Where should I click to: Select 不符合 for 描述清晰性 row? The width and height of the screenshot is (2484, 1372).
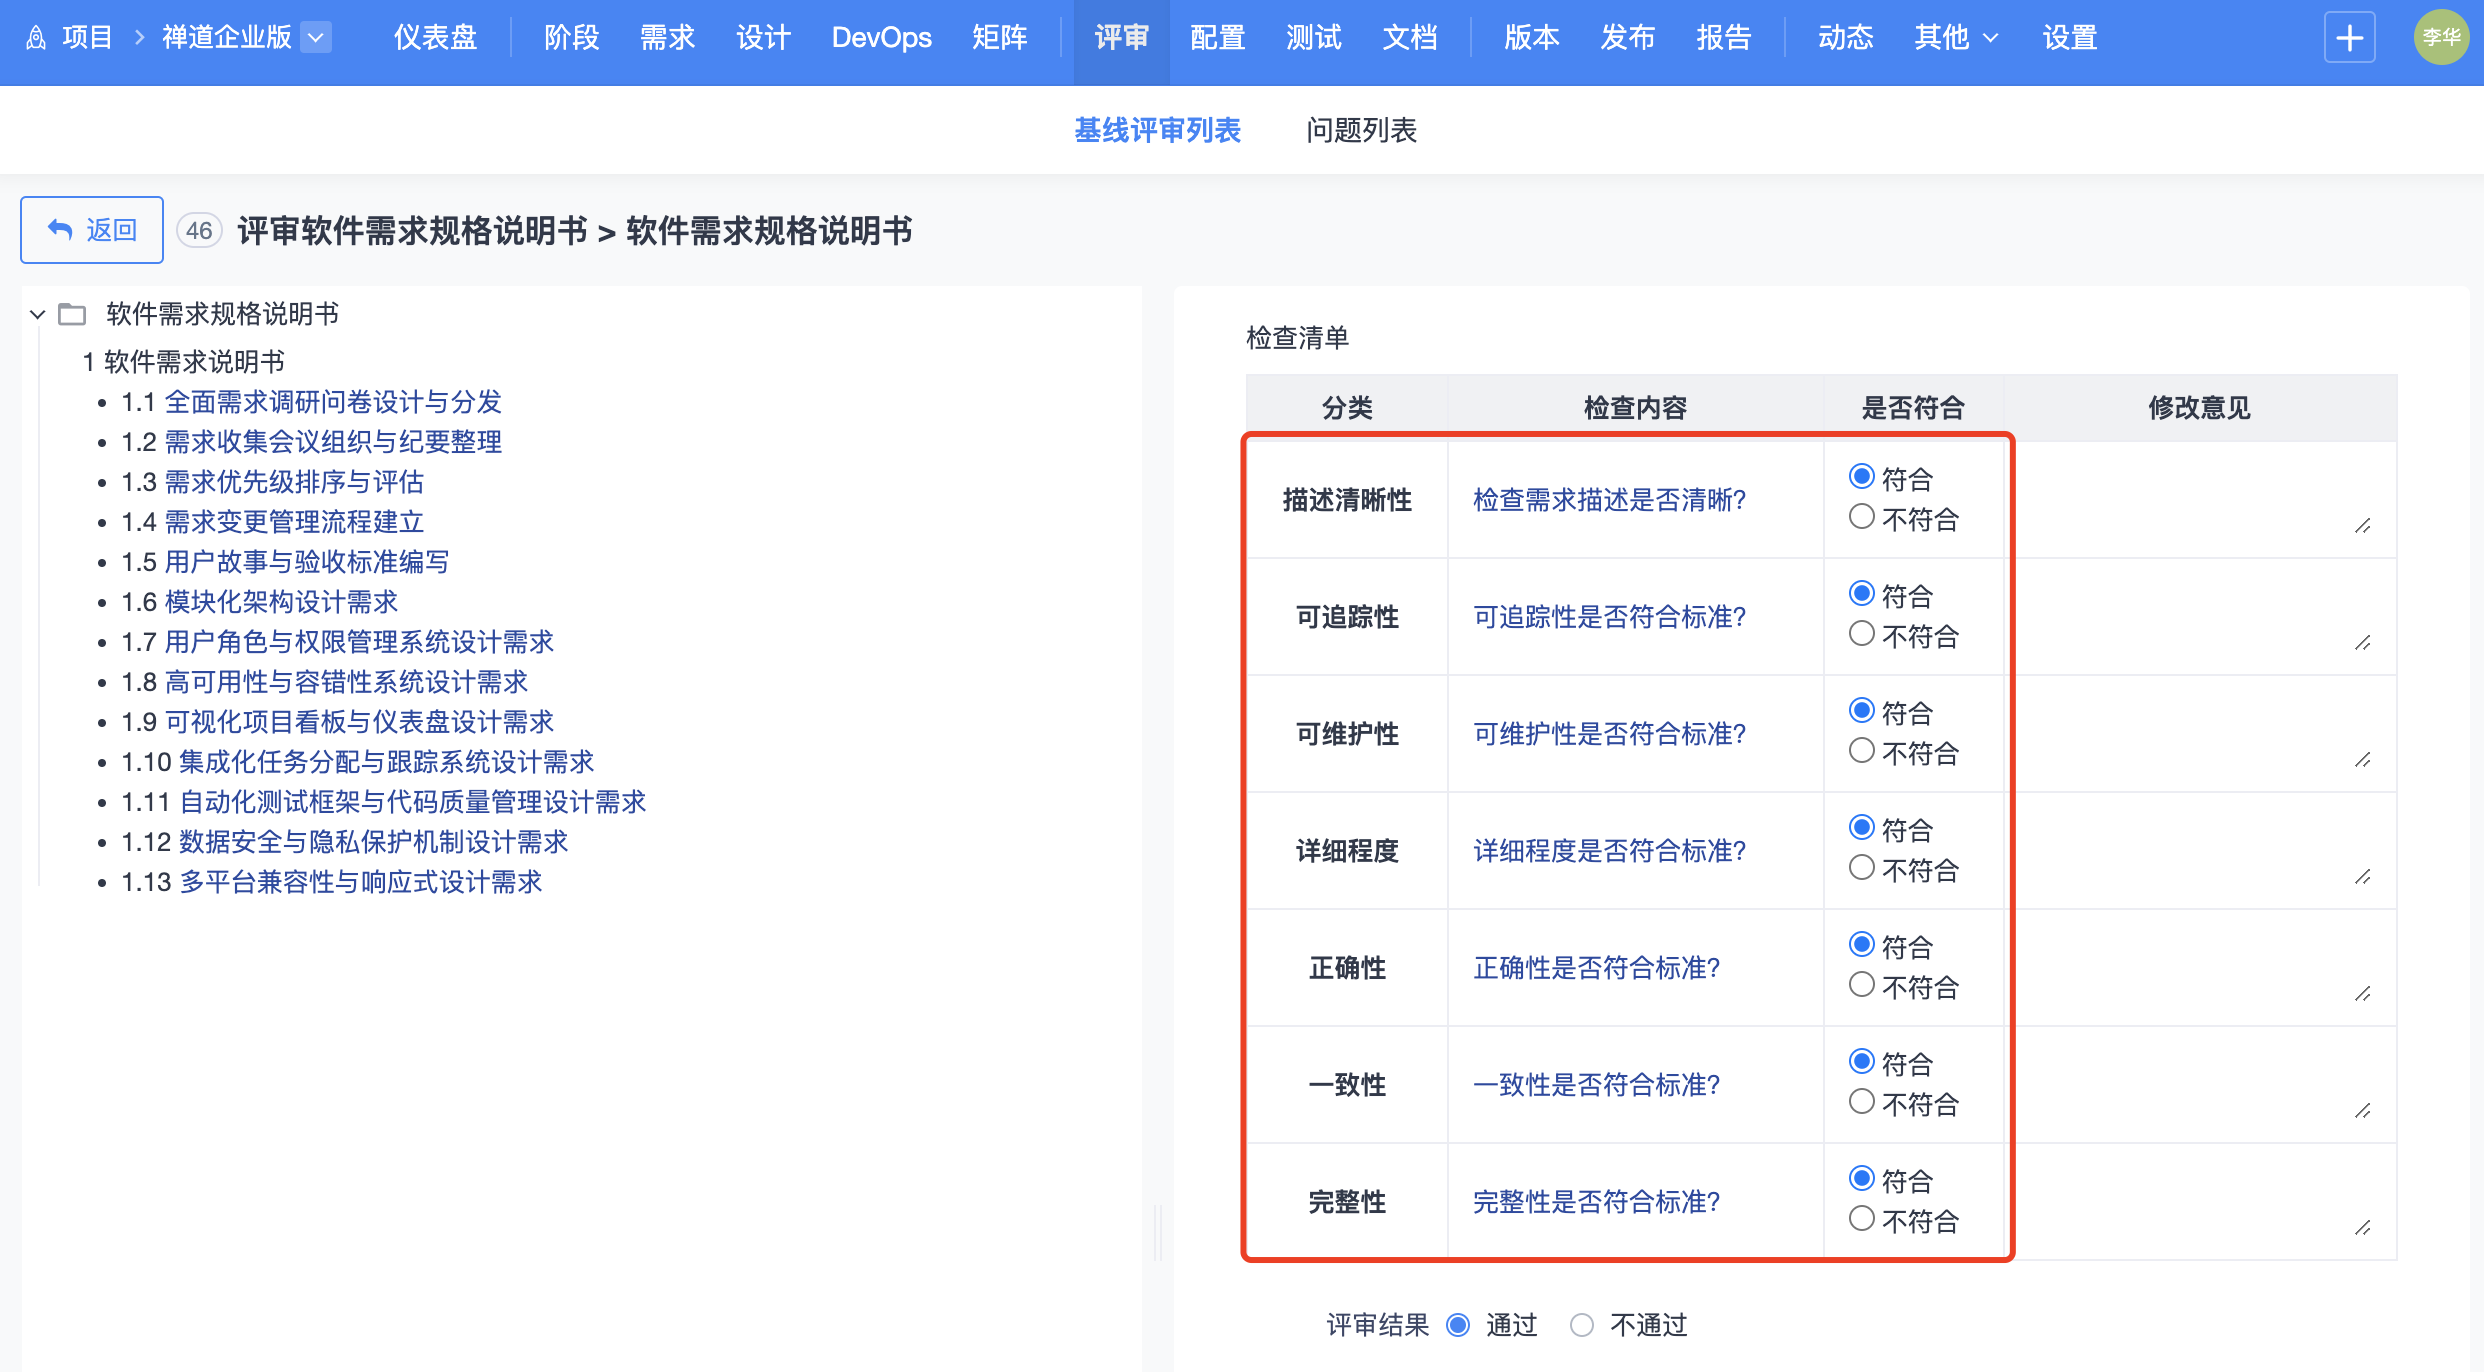point(1861,517)
